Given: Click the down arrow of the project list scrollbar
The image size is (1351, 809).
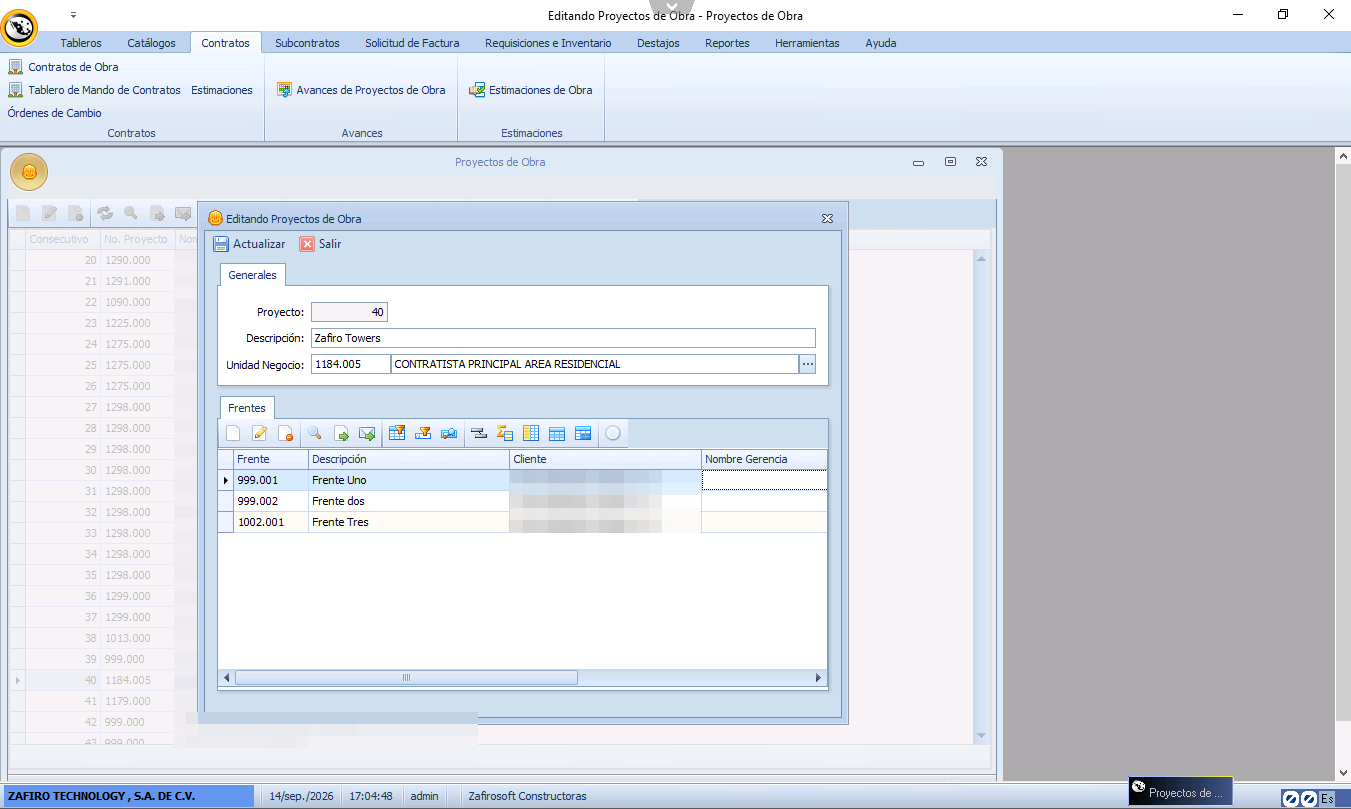Looking at the screenshot, I should pyautogui.click(x=981, y=735).
